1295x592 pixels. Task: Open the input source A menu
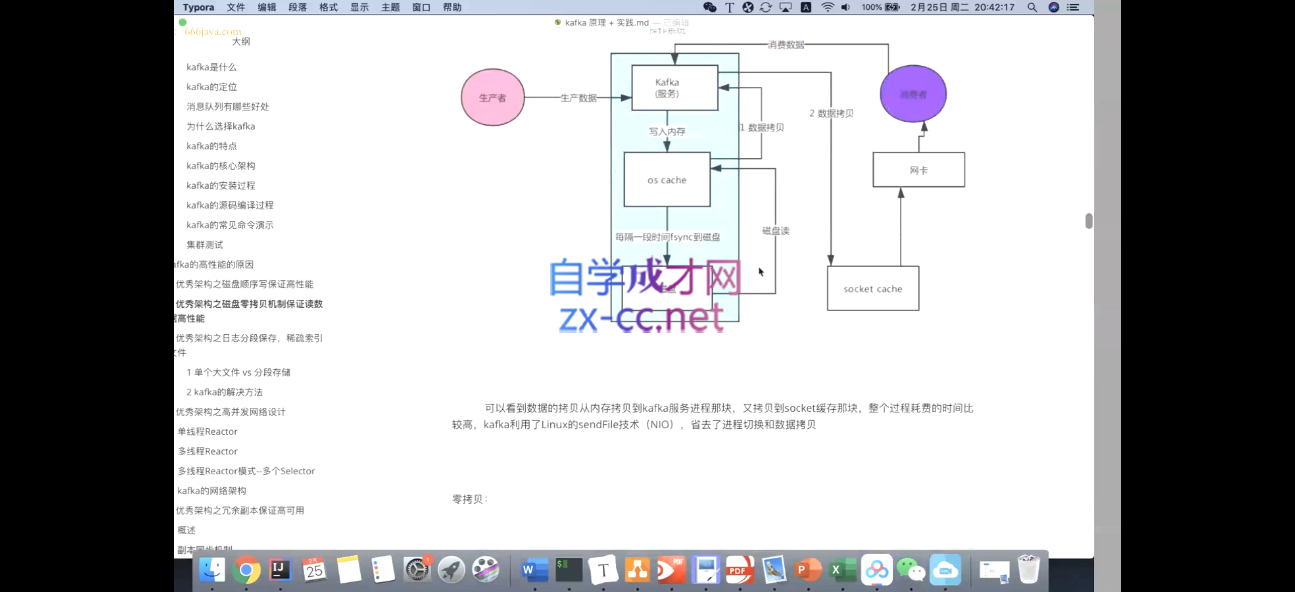(x=806, y=7)
